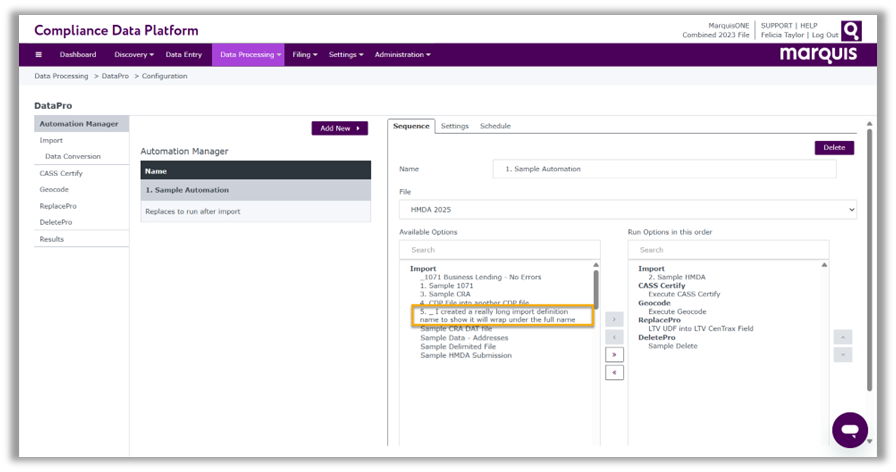This screenshot has width=896, height=472.
Task: Click the move-all-left double arrow button
Action: point(615,372)
